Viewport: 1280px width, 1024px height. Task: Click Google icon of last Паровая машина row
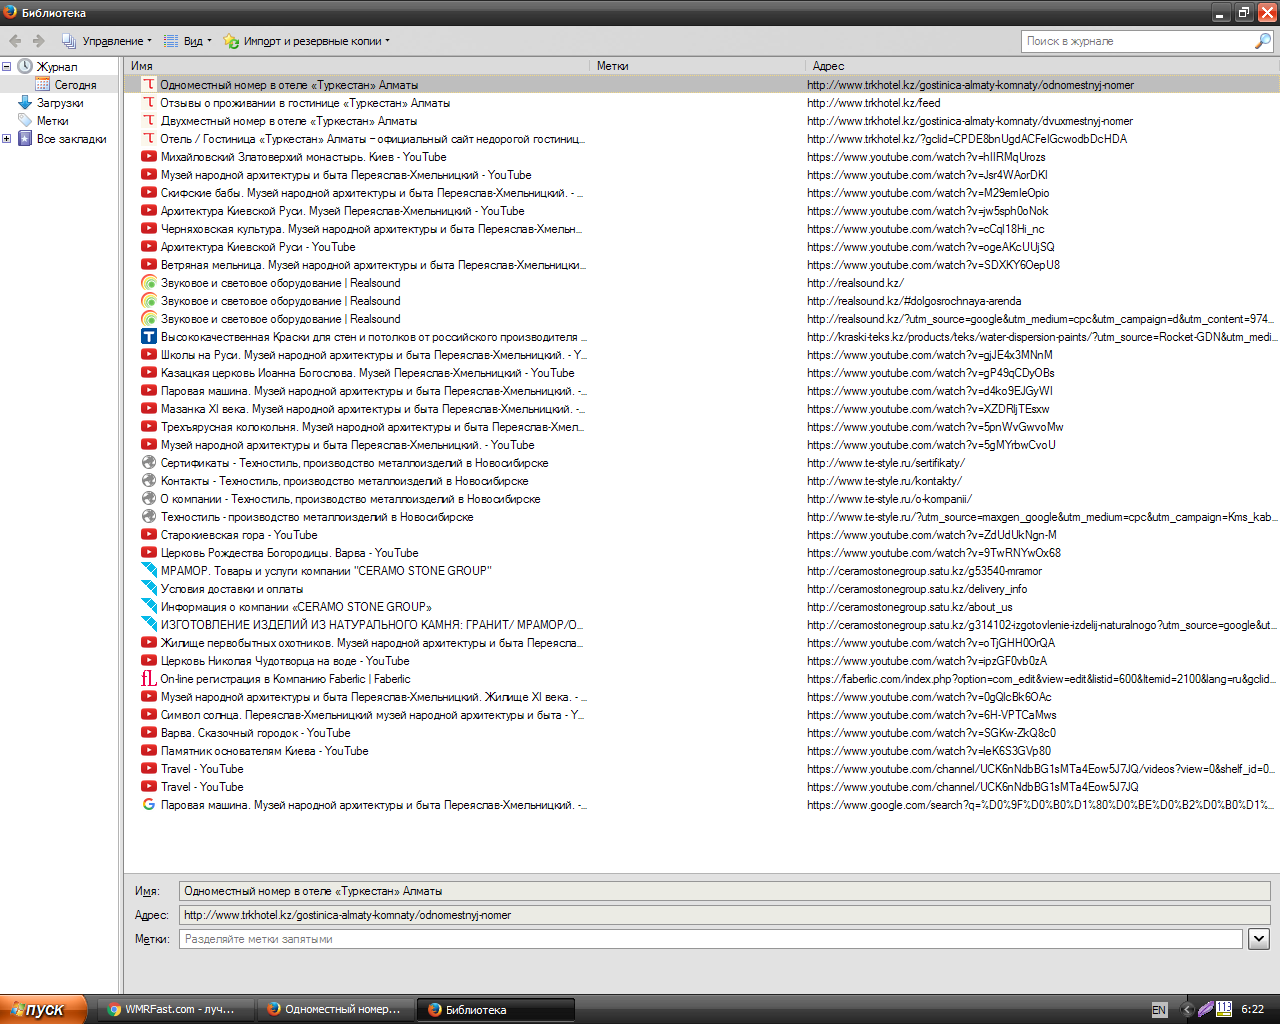[x=149, y=805]
